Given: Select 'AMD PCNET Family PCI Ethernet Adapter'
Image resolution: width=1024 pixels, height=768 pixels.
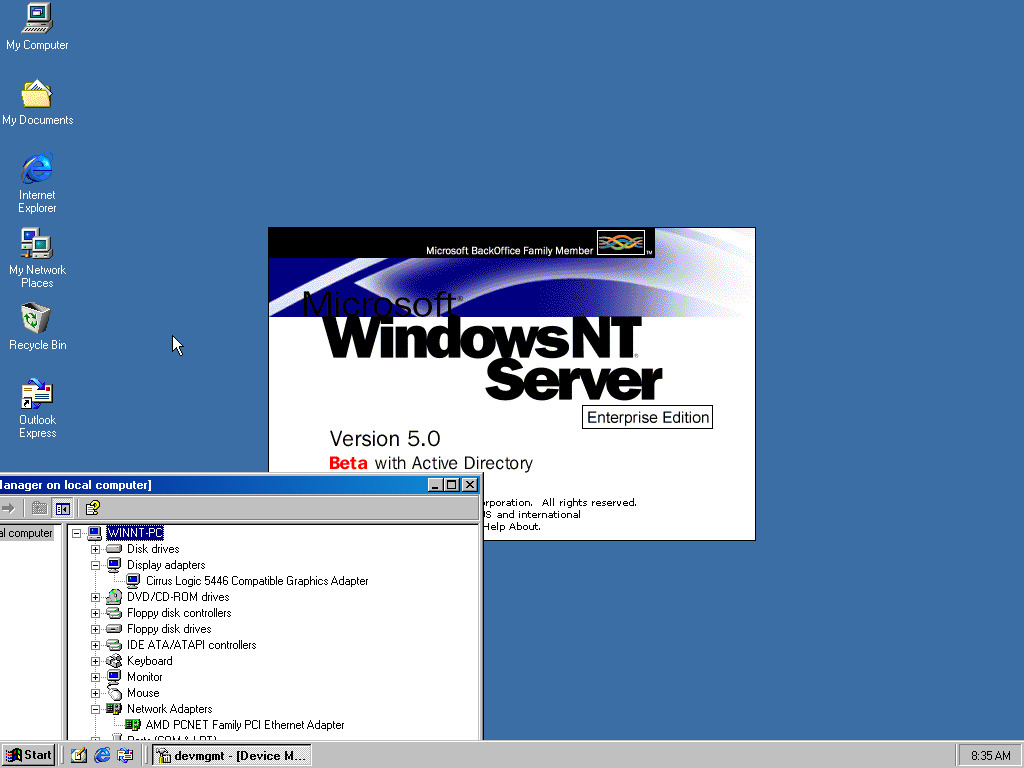Looking at the screenshot, I should 245,725.
